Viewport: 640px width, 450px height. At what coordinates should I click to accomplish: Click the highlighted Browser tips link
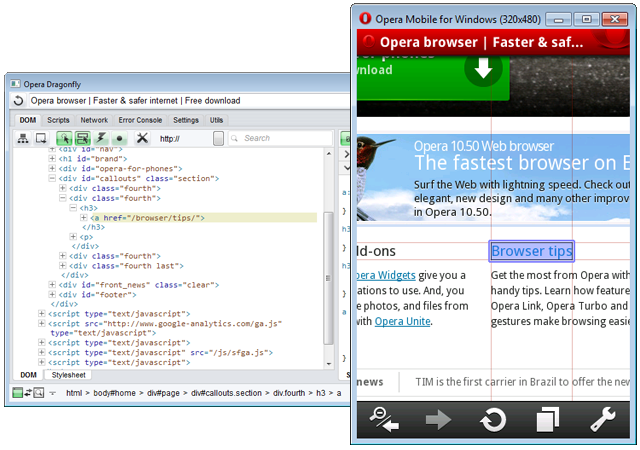(531, 251)
